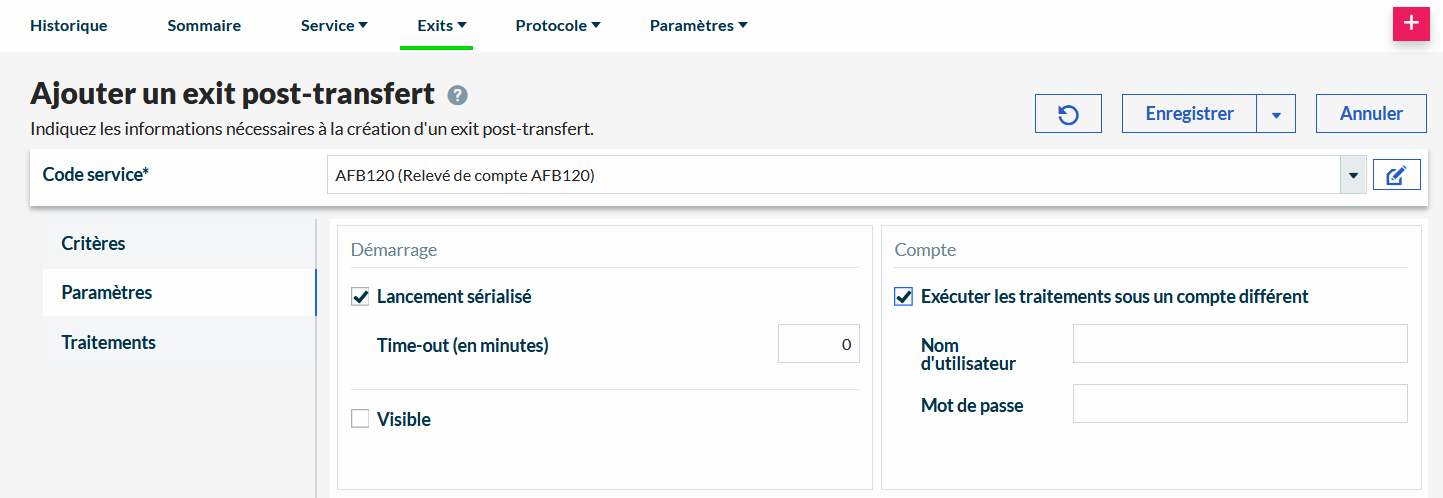1443x498 pixels.
Task: Select Traitements in the side panel
Action: pyautogui.click(x=108, y=342)
